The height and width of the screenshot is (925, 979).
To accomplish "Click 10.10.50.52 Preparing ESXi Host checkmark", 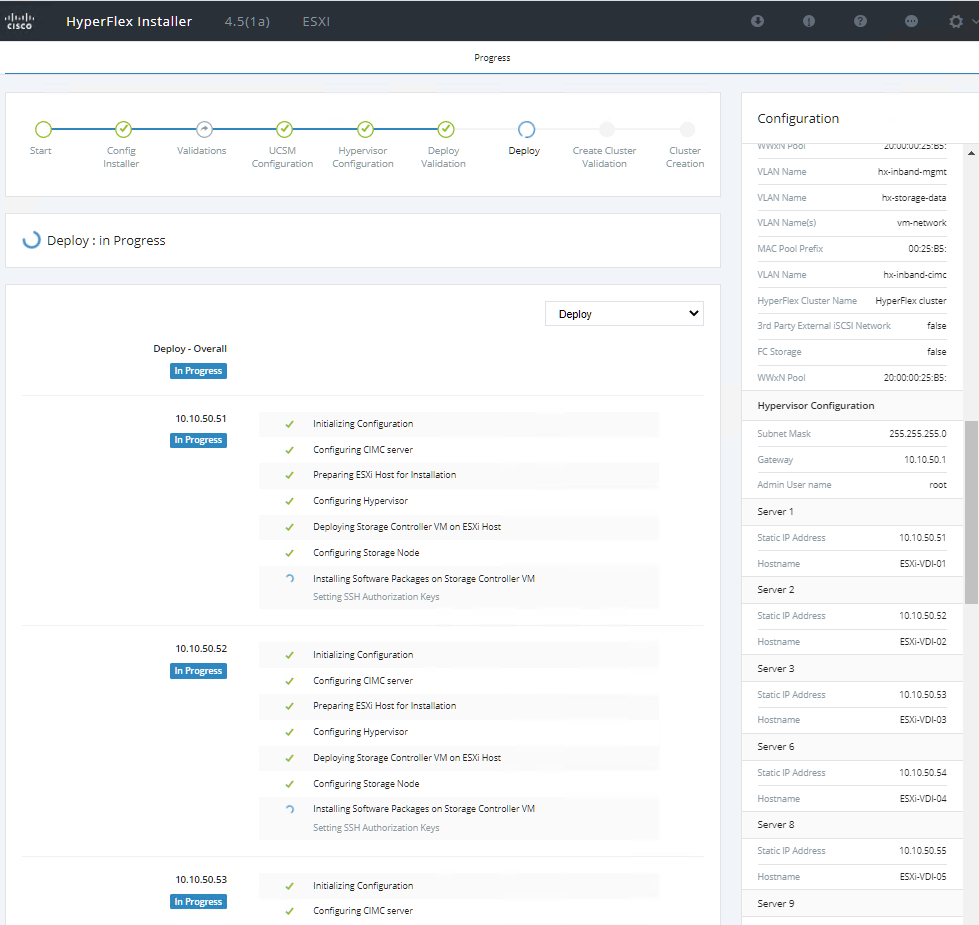I will [290, 706].
